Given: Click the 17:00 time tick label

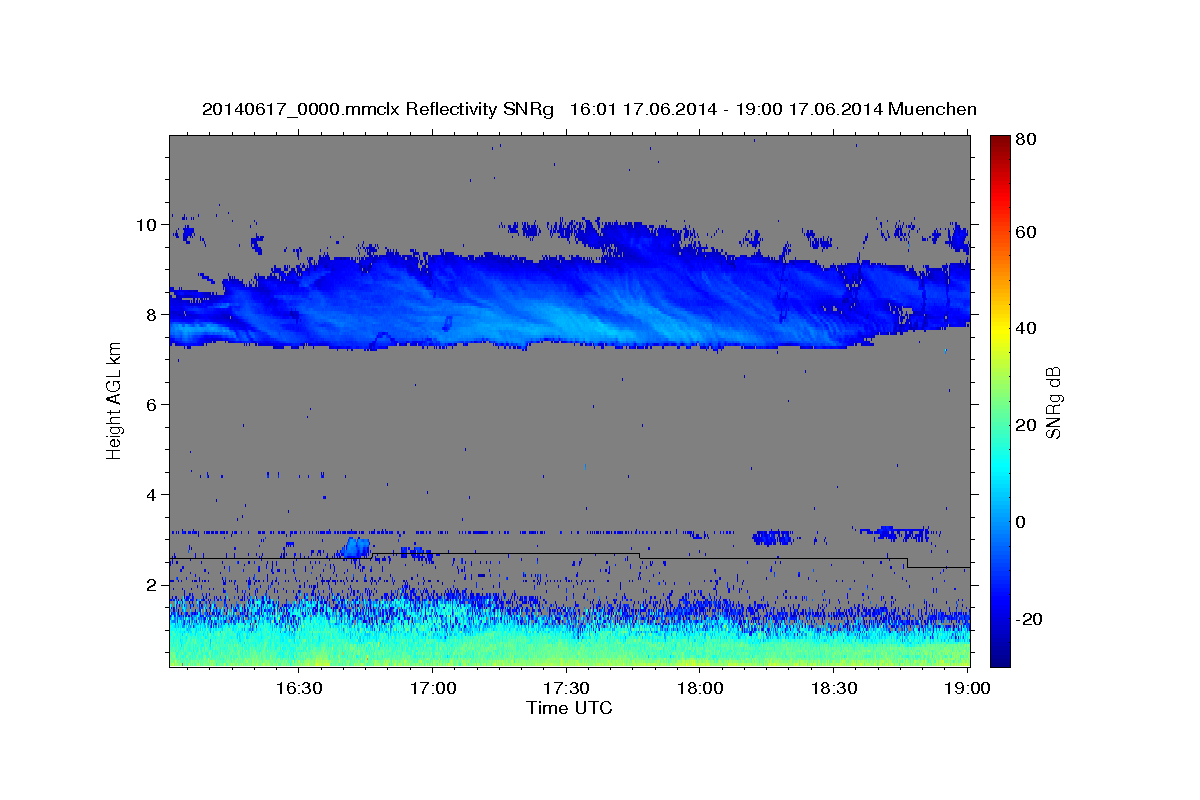Looking at the screenshot, I should [432, 688].
